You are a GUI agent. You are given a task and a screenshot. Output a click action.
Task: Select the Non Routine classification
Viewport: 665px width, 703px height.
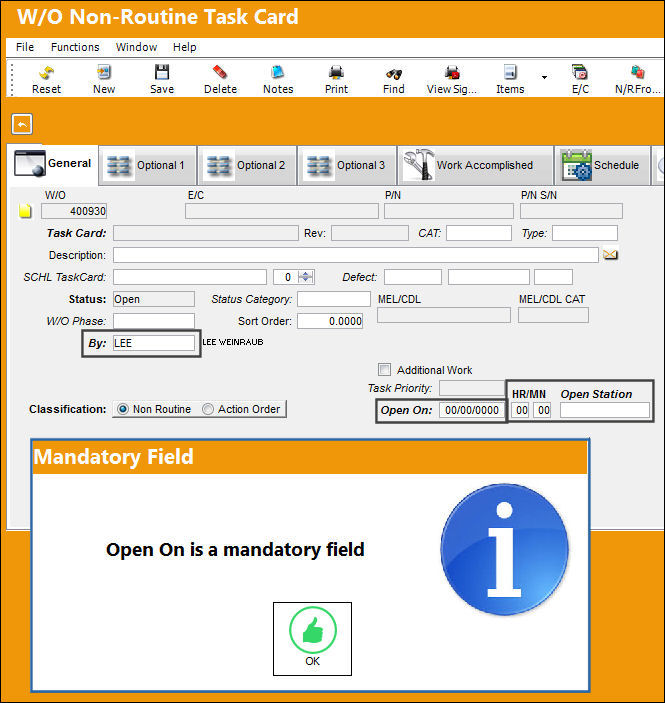coord(154,409)
